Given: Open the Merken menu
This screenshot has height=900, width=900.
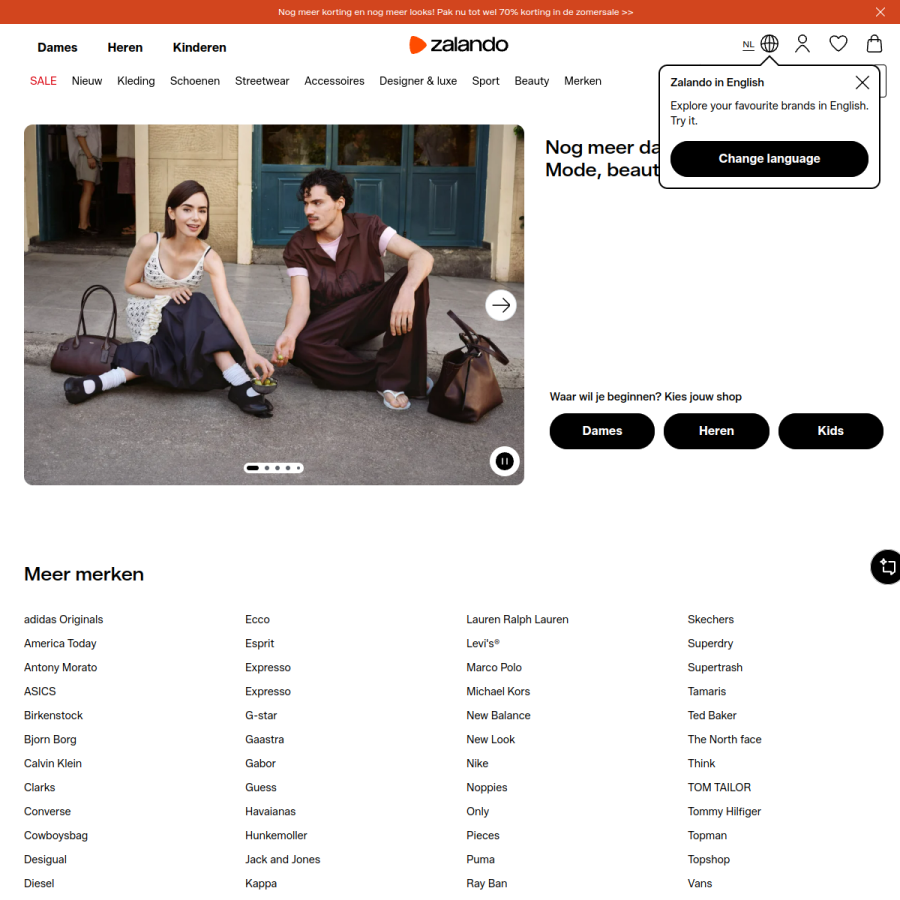Looking at the screenshot, I should point(583,81).
